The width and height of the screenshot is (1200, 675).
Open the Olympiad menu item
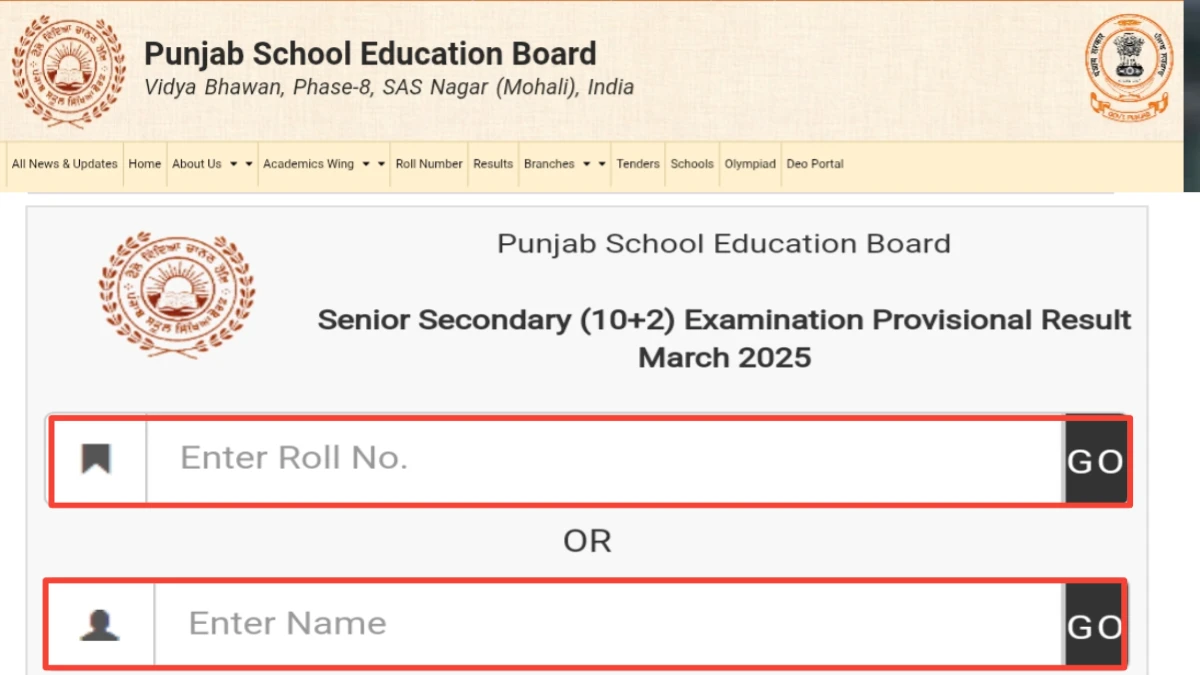pyautogui.click(x=750, y=164)
